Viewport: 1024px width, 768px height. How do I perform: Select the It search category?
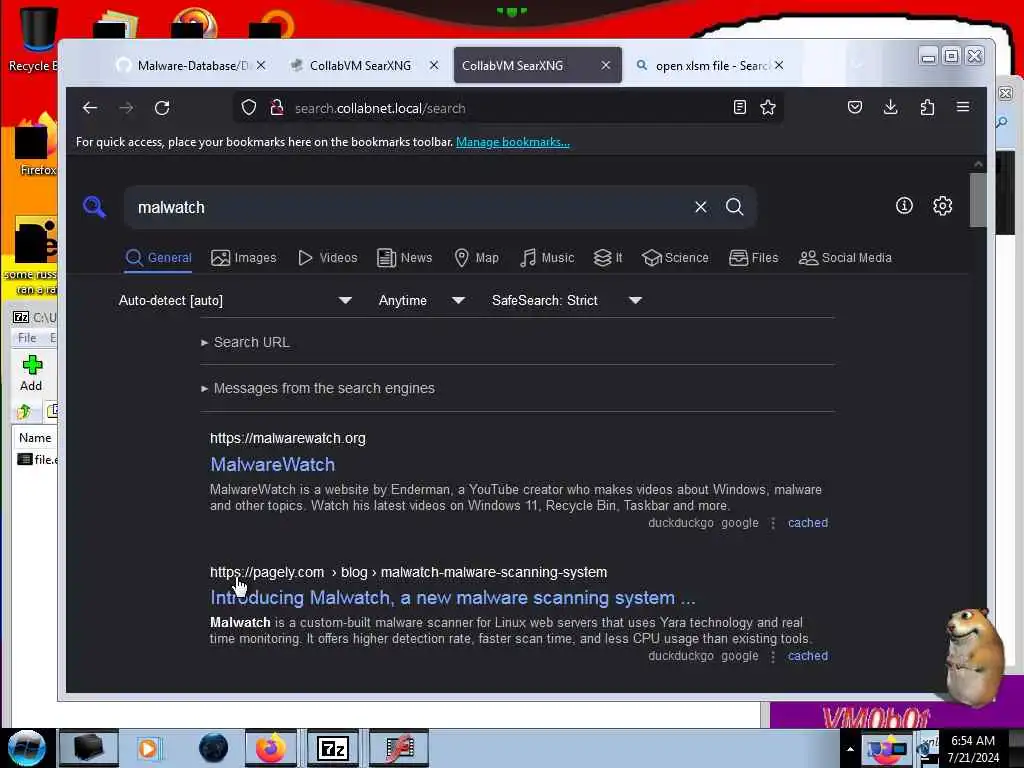(608, 258)
